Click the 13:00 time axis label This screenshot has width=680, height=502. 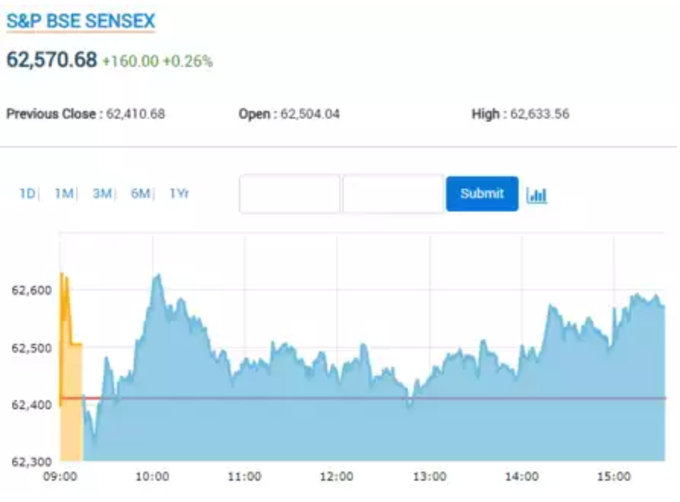click(x=429, y=476)
